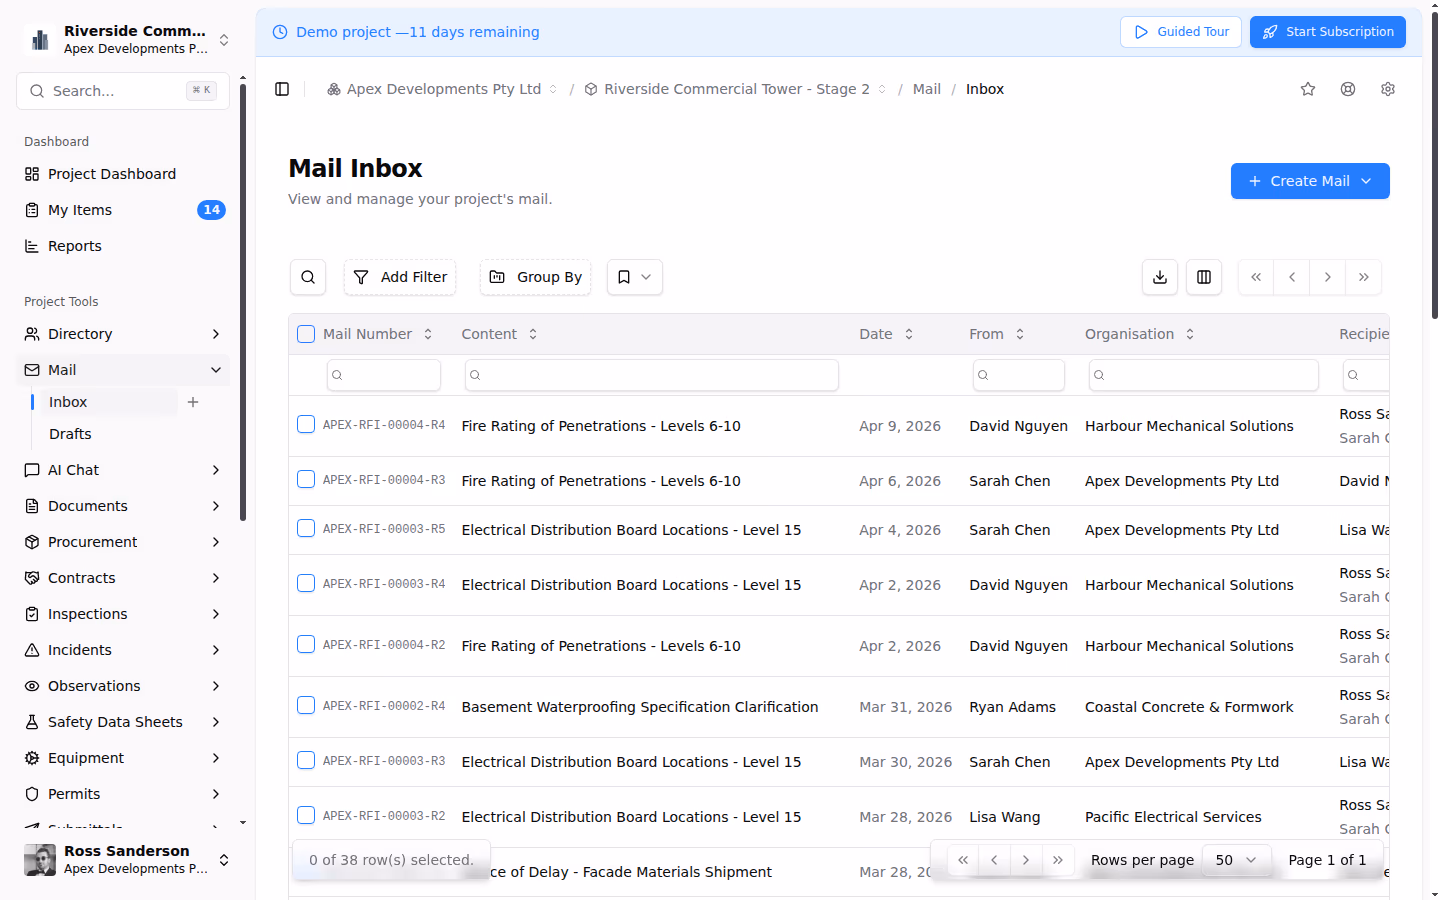Image resolution: width=1440 pixels, height=900 pixels.
Task: Click the Start Subscription button
Action: 1328,32
